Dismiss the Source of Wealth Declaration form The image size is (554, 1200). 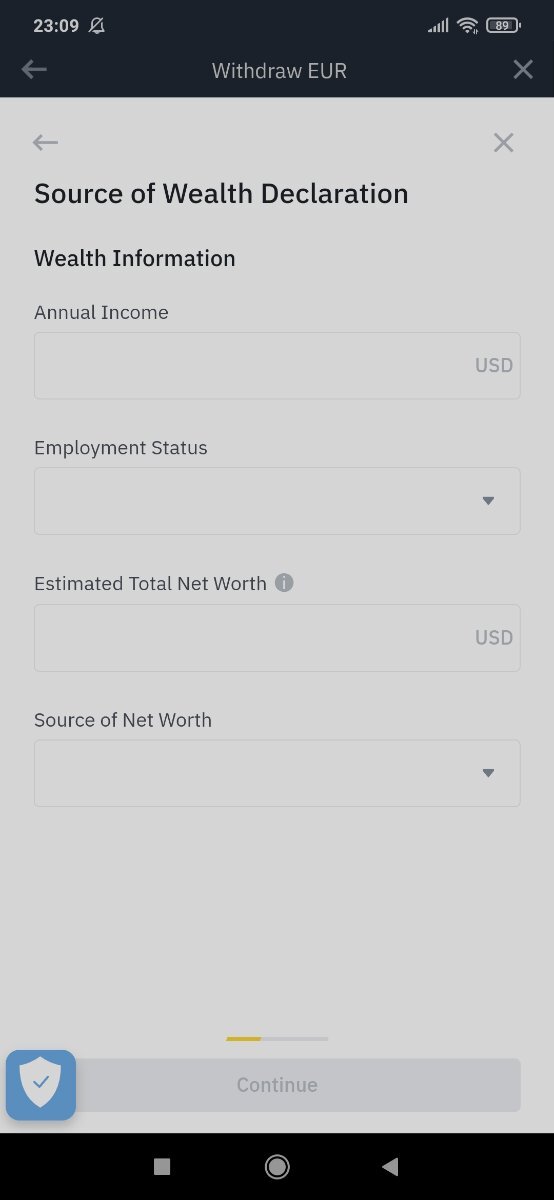point(503,143)
